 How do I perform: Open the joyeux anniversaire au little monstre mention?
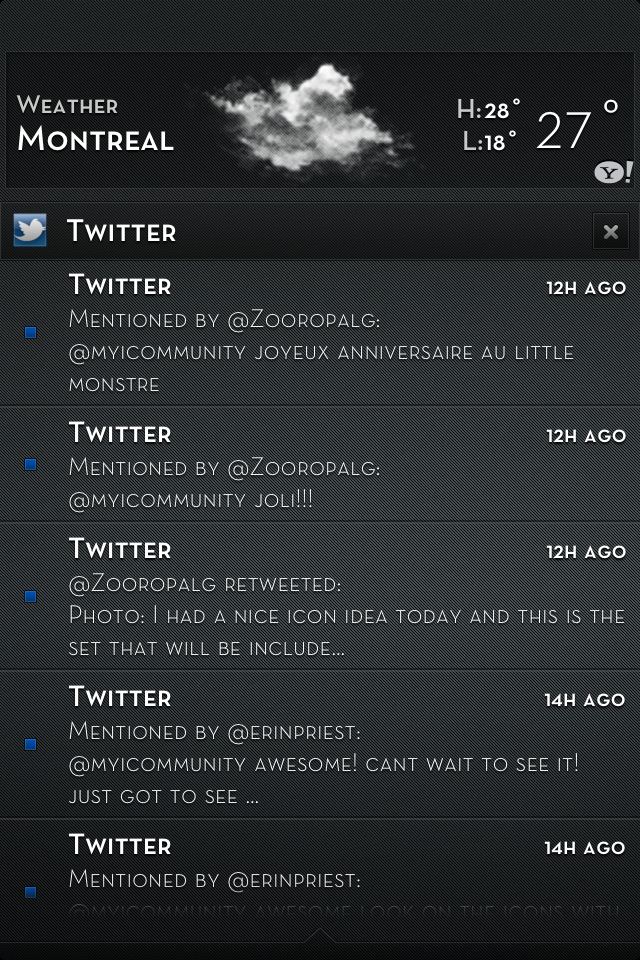(320, 333)
